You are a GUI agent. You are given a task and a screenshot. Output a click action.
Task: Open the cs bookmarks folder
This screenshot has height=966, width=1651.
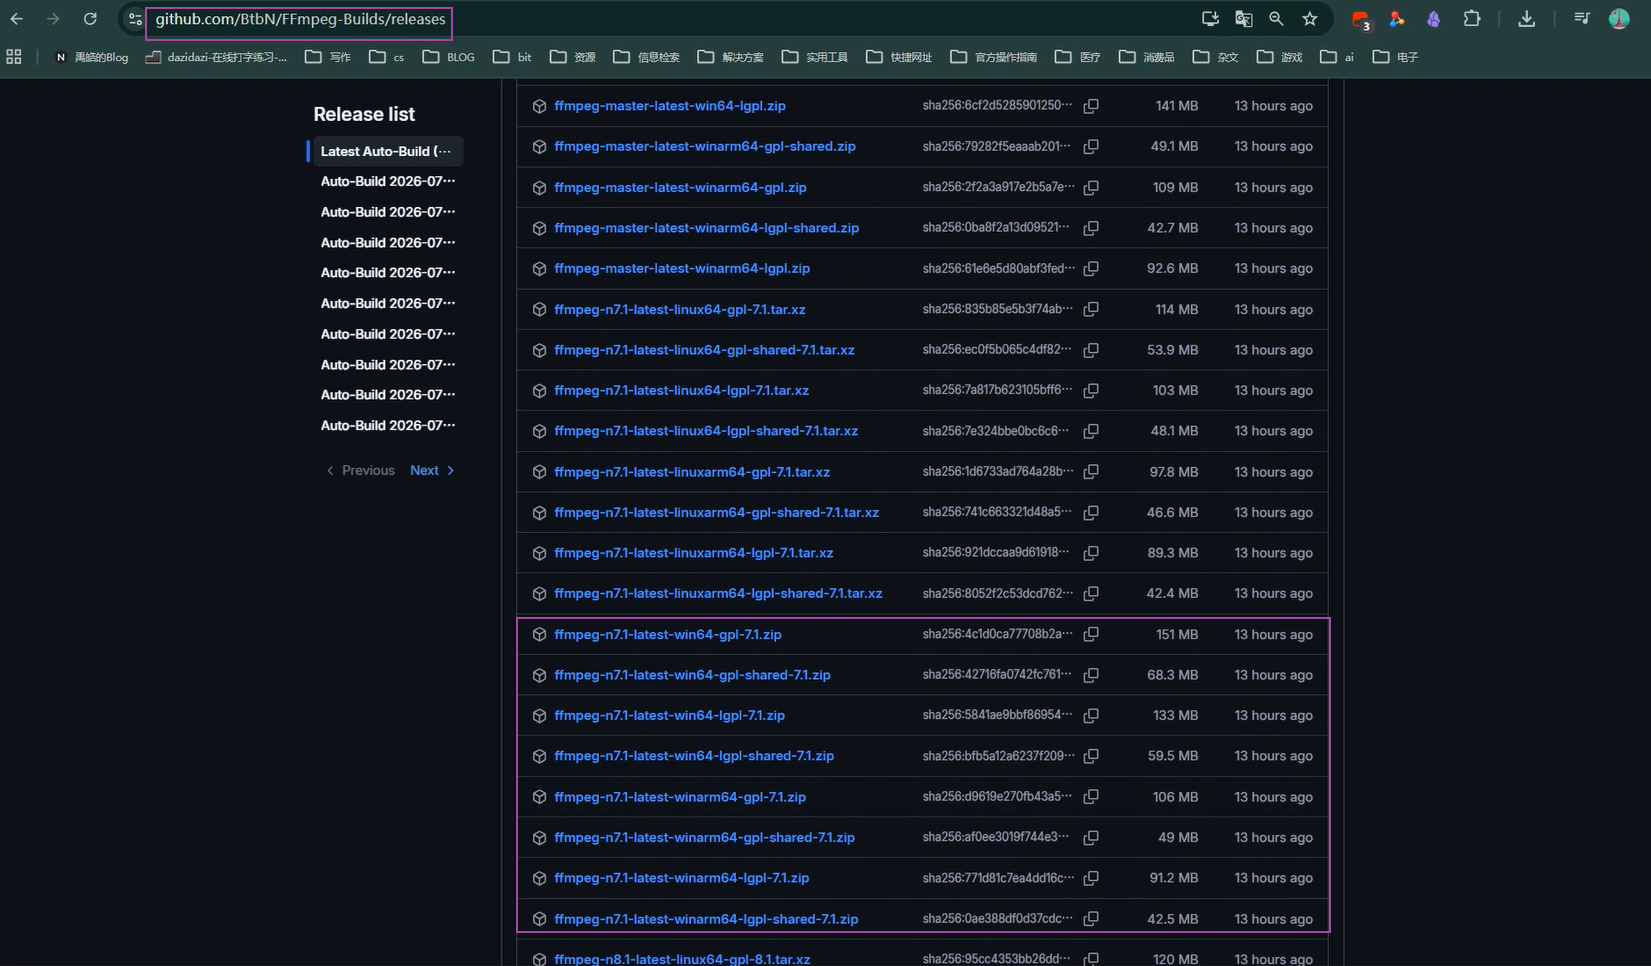point(387,57)
